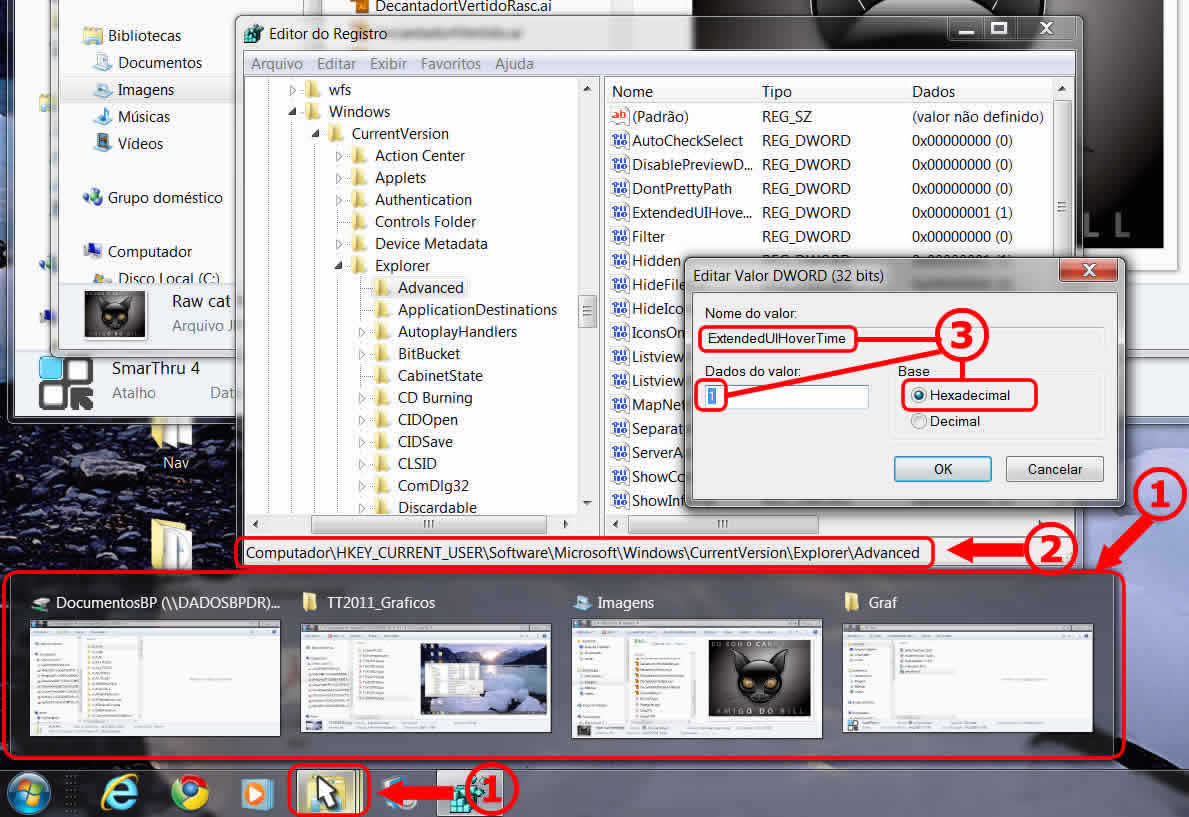This screenshot has height=817, width=1189.
Task: Click the Windows Explorer taskbar button
Action: click(328, 793)
